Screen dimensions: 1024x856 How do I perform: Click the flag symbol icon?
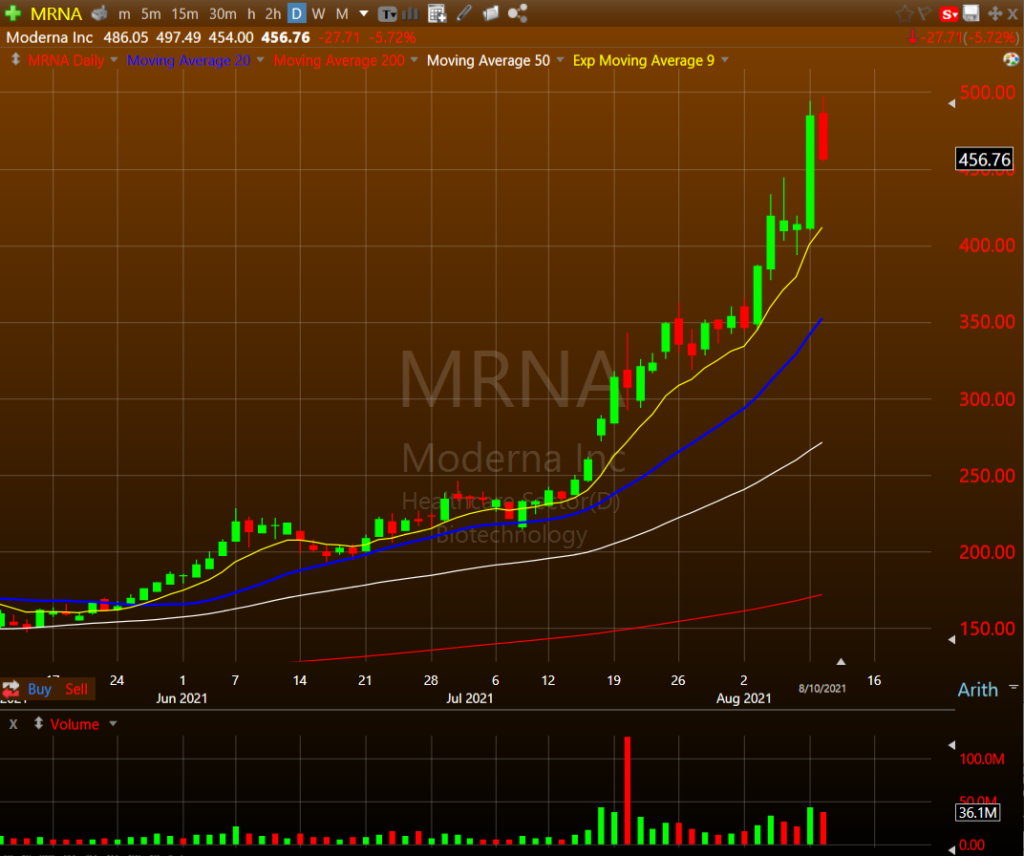924,13
